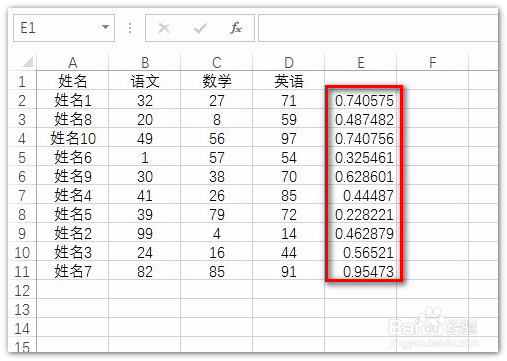Select cell containing 姓名9
The image size is (507, 361).
[x=72, y=176]
